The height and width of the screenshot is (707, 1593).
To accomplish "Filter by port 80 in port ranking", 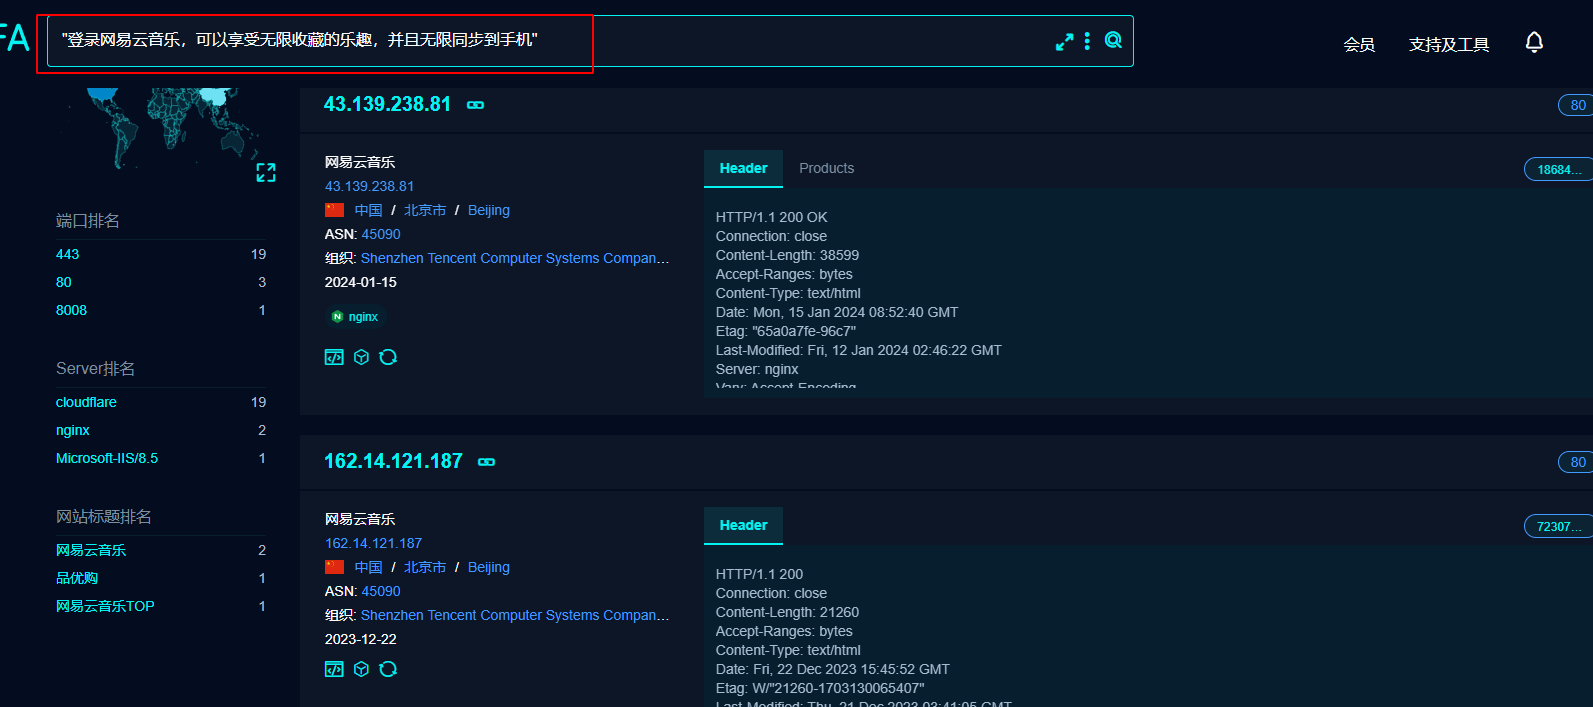I will click(64, 282).
